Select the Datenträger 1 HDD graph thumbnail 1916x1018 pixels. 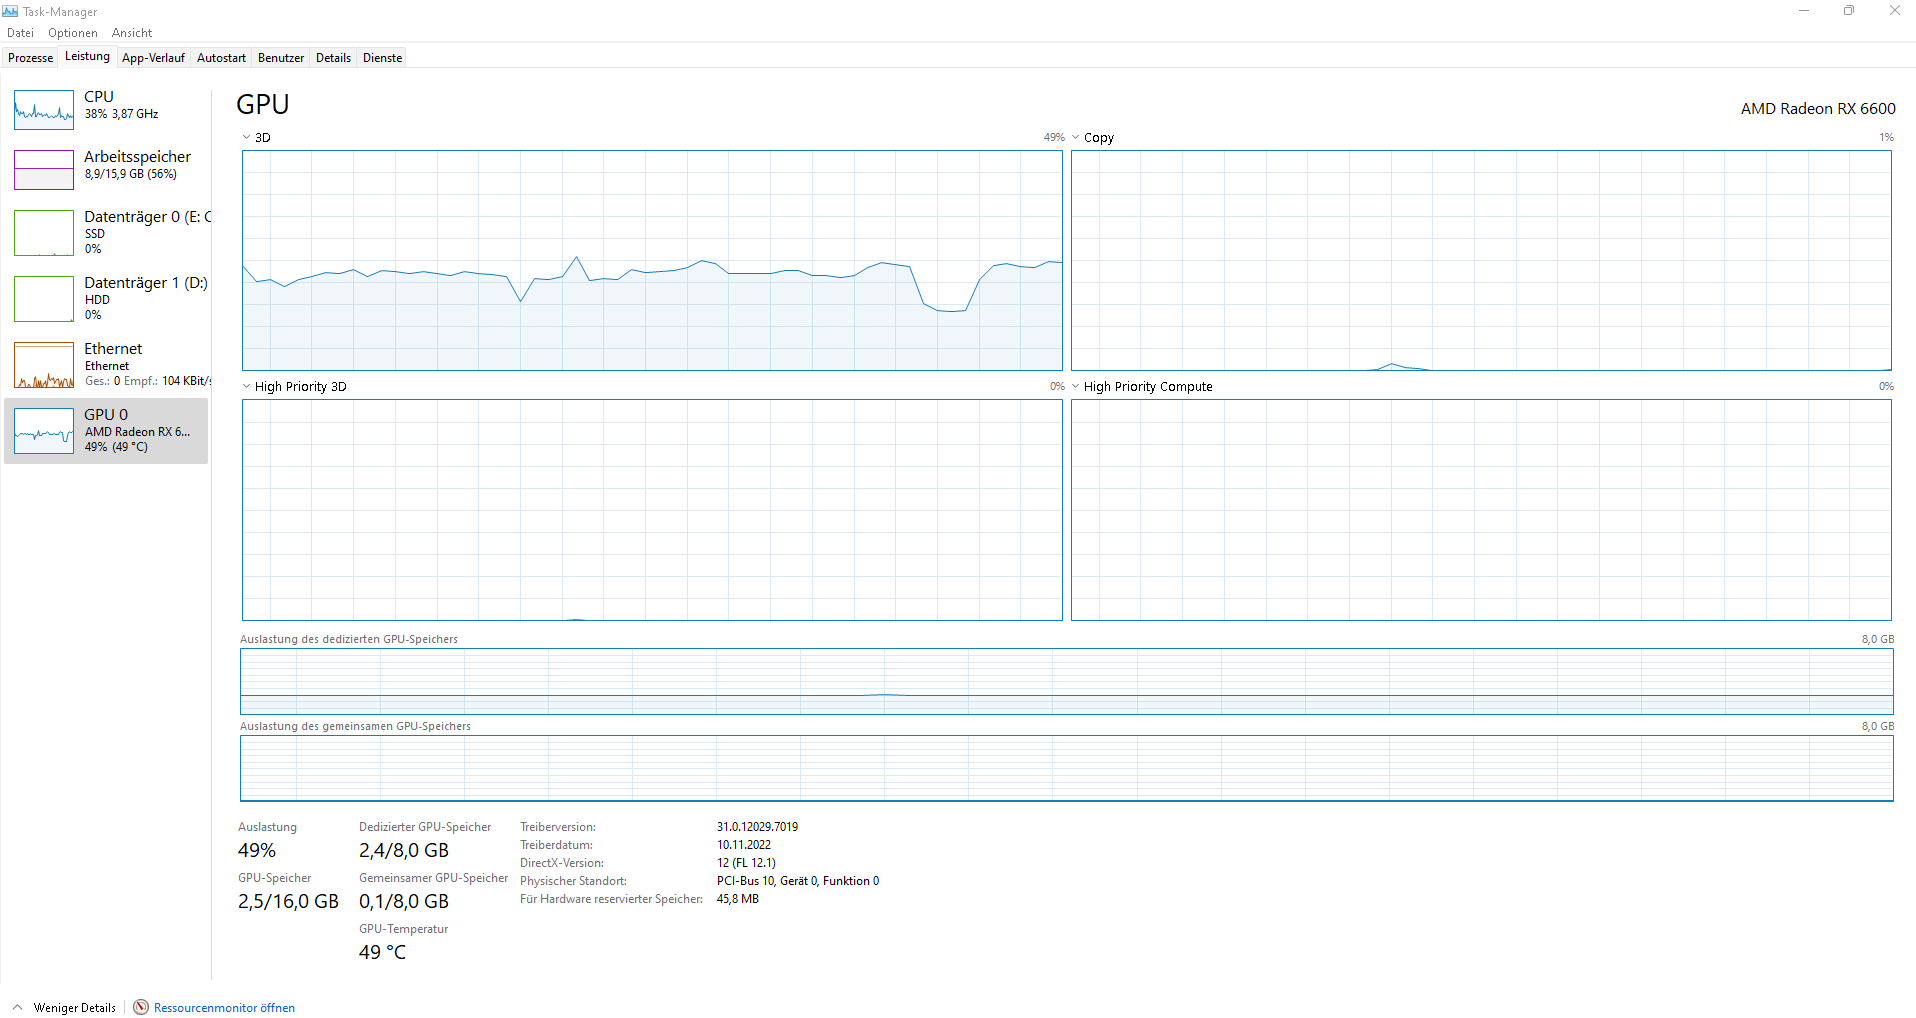pos(44,299)
